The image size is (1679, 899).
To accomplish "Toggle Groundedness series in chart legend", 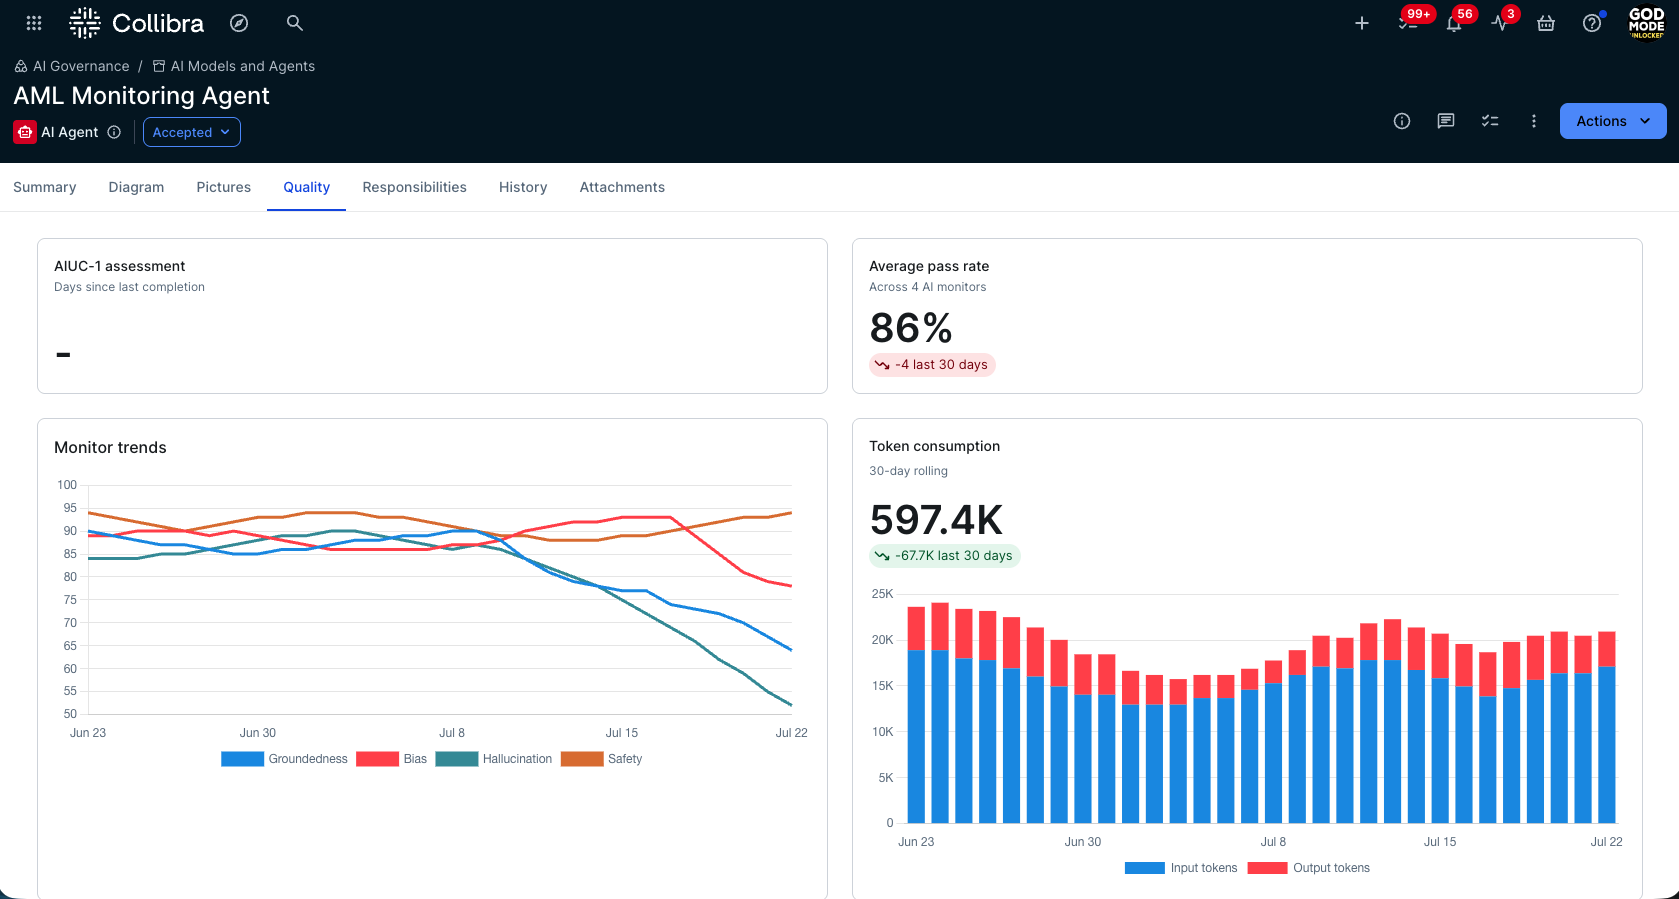I will pos(285,759).
